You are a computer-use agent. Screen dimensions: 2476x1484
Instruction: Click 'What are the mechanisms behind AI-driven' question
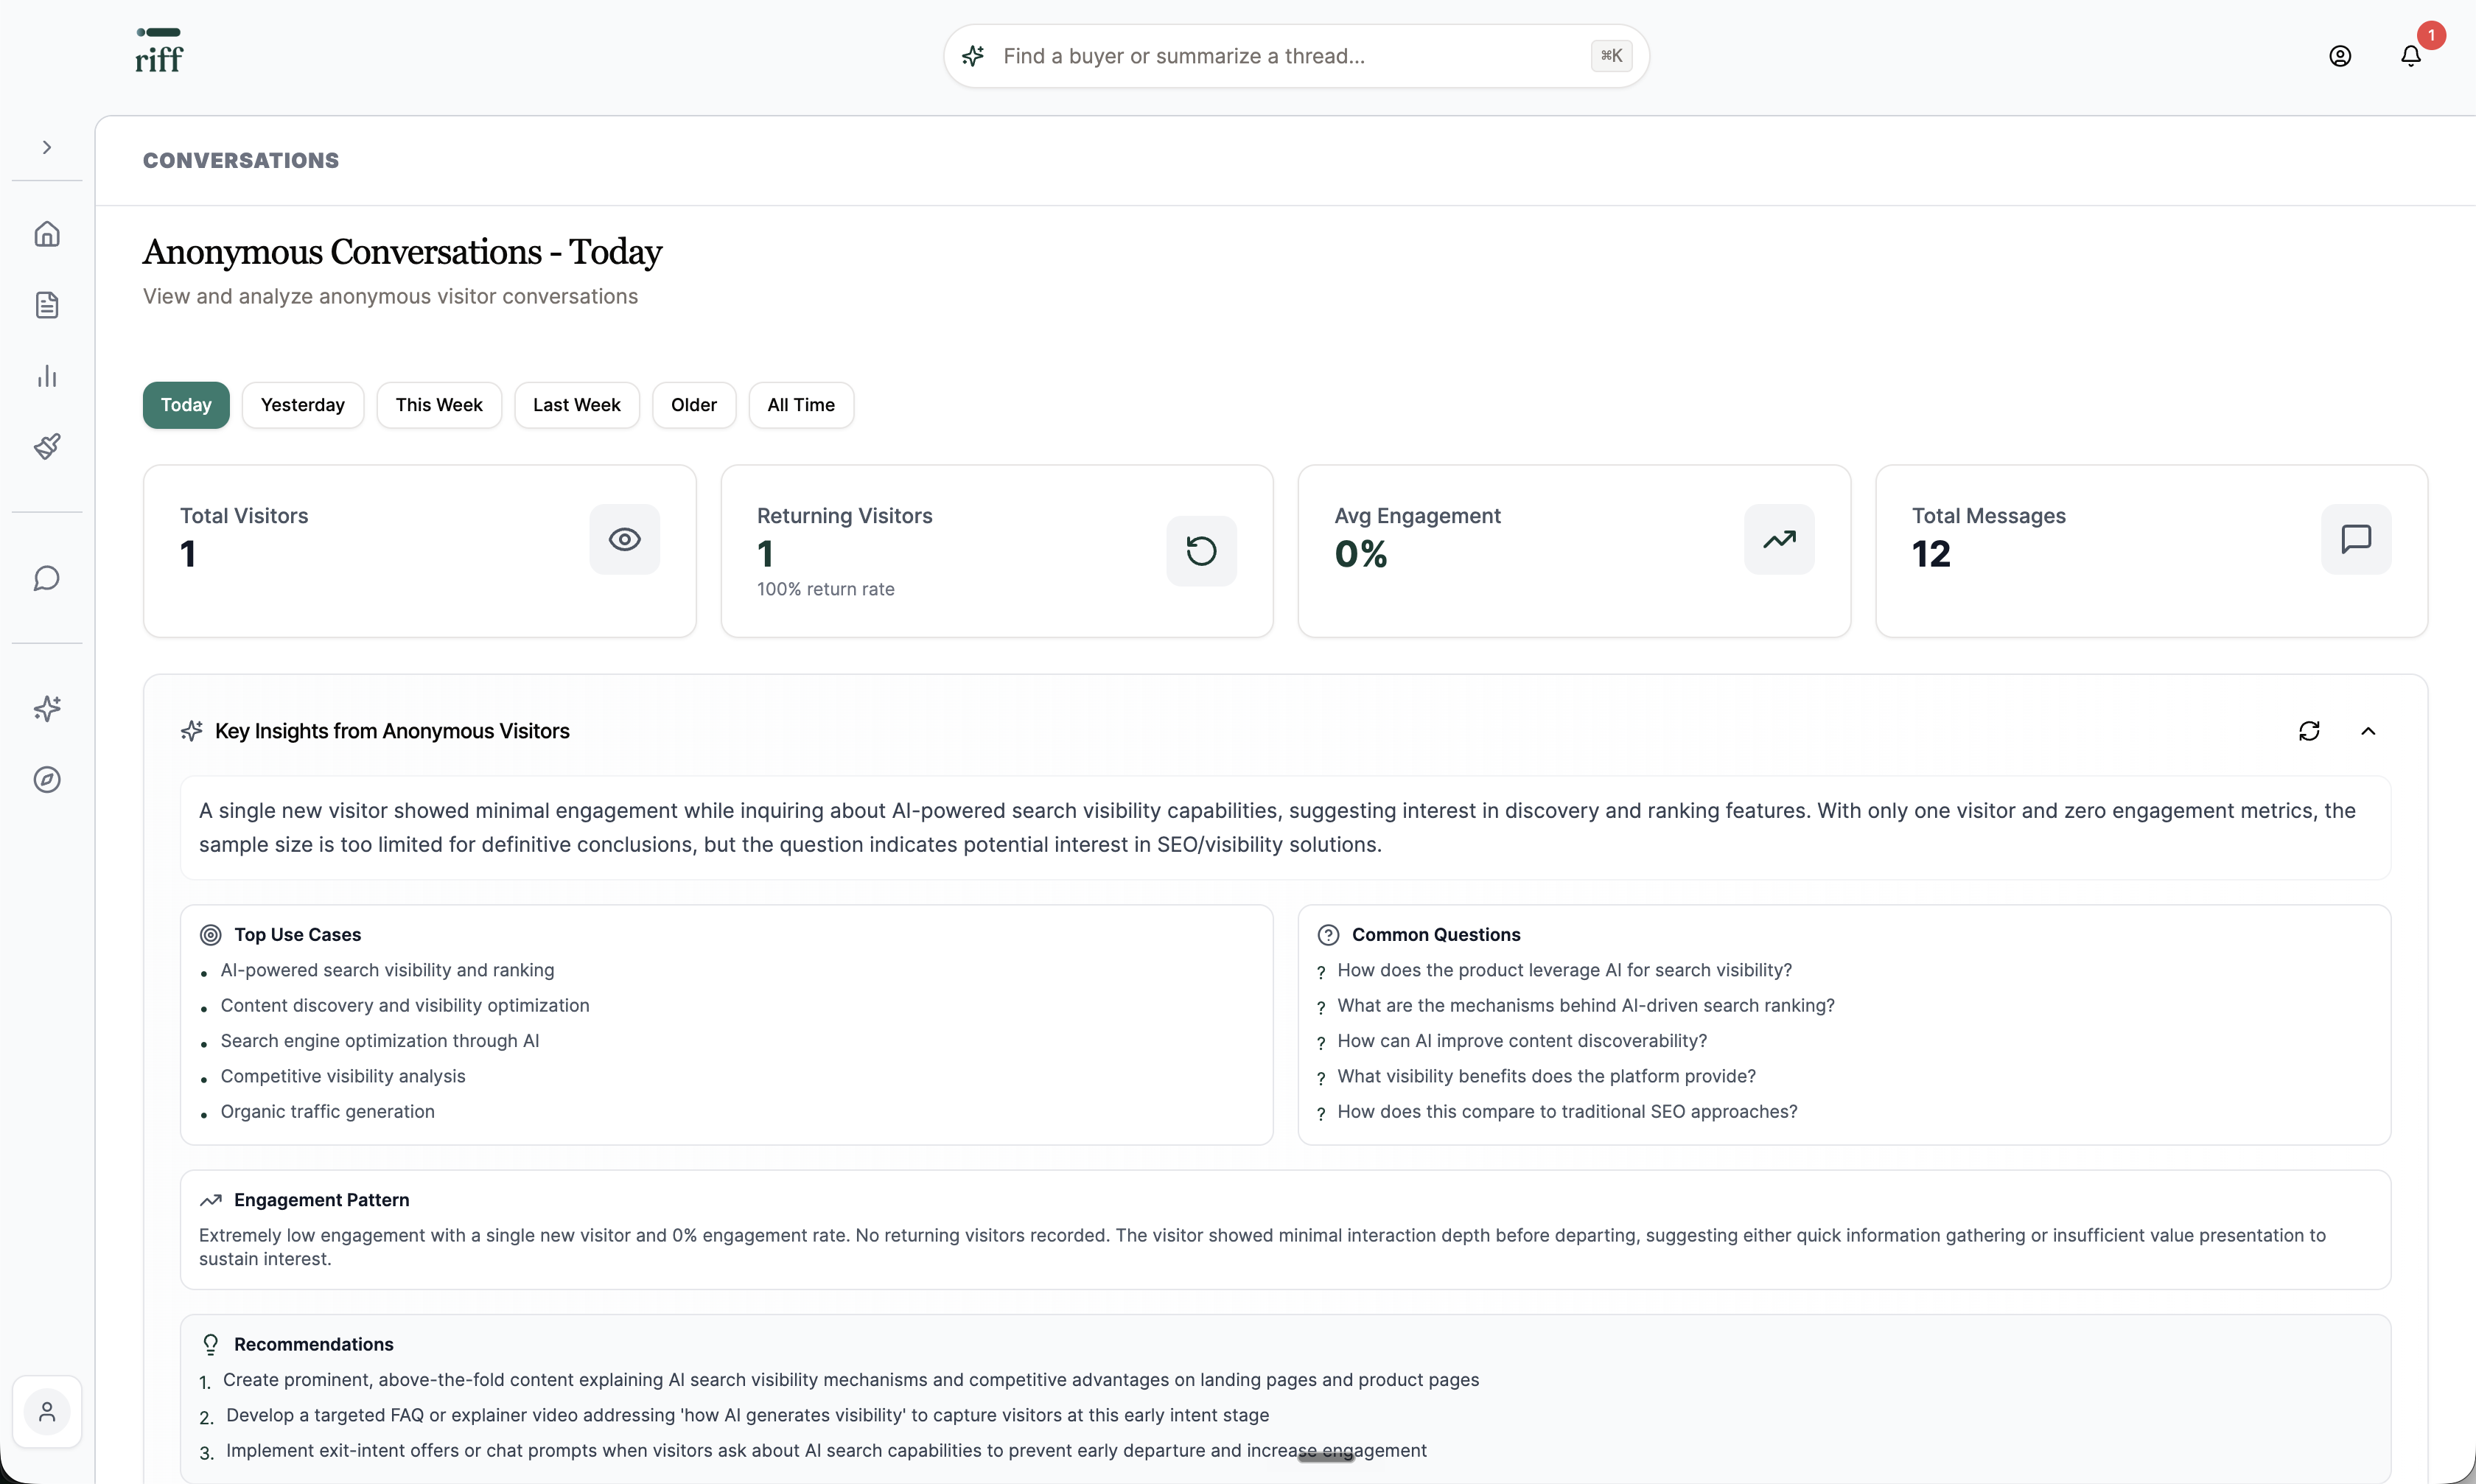click(1586, 1006)
